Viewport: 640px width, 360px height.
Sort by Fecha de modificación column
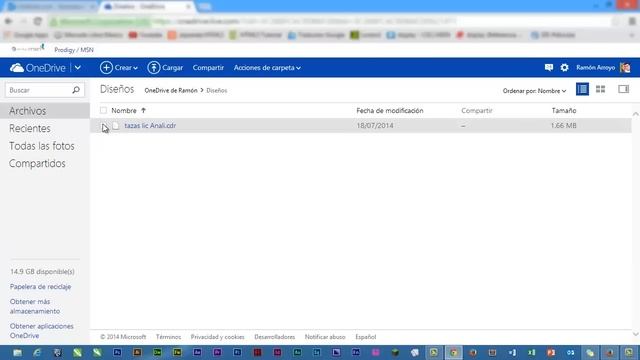(x=390, y=111)
